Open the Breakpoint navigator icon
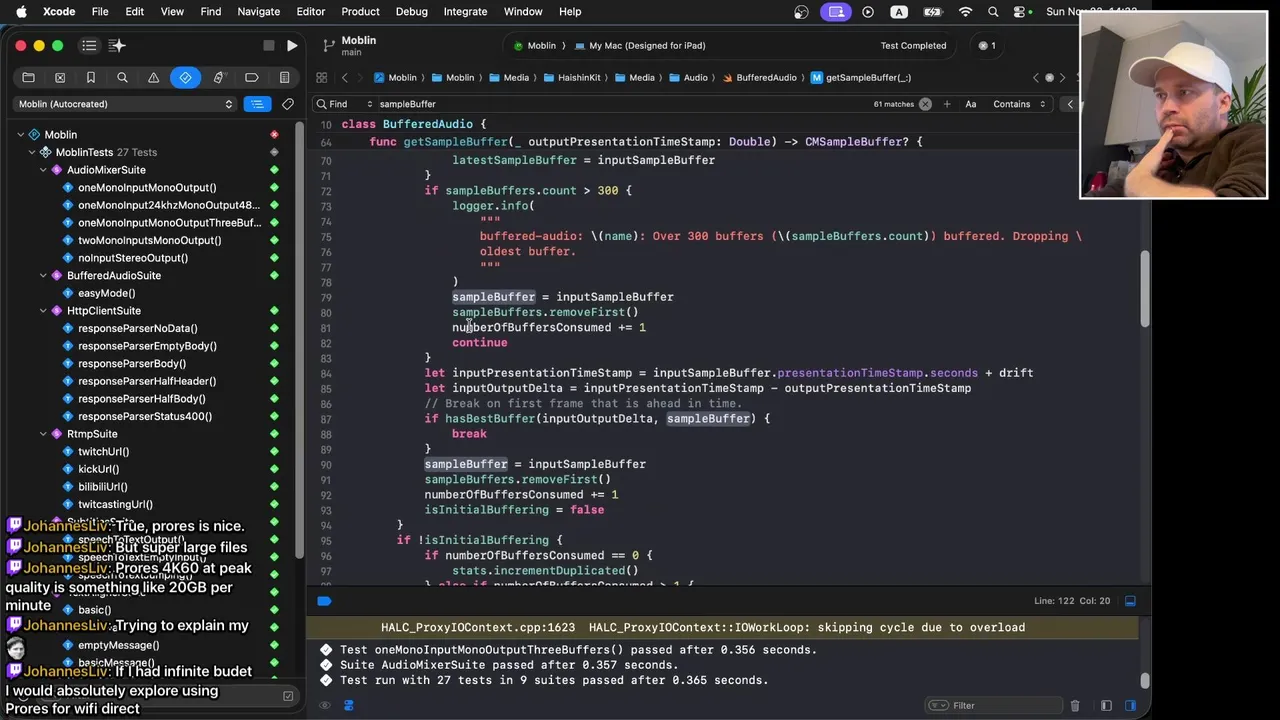 point(252,78)
